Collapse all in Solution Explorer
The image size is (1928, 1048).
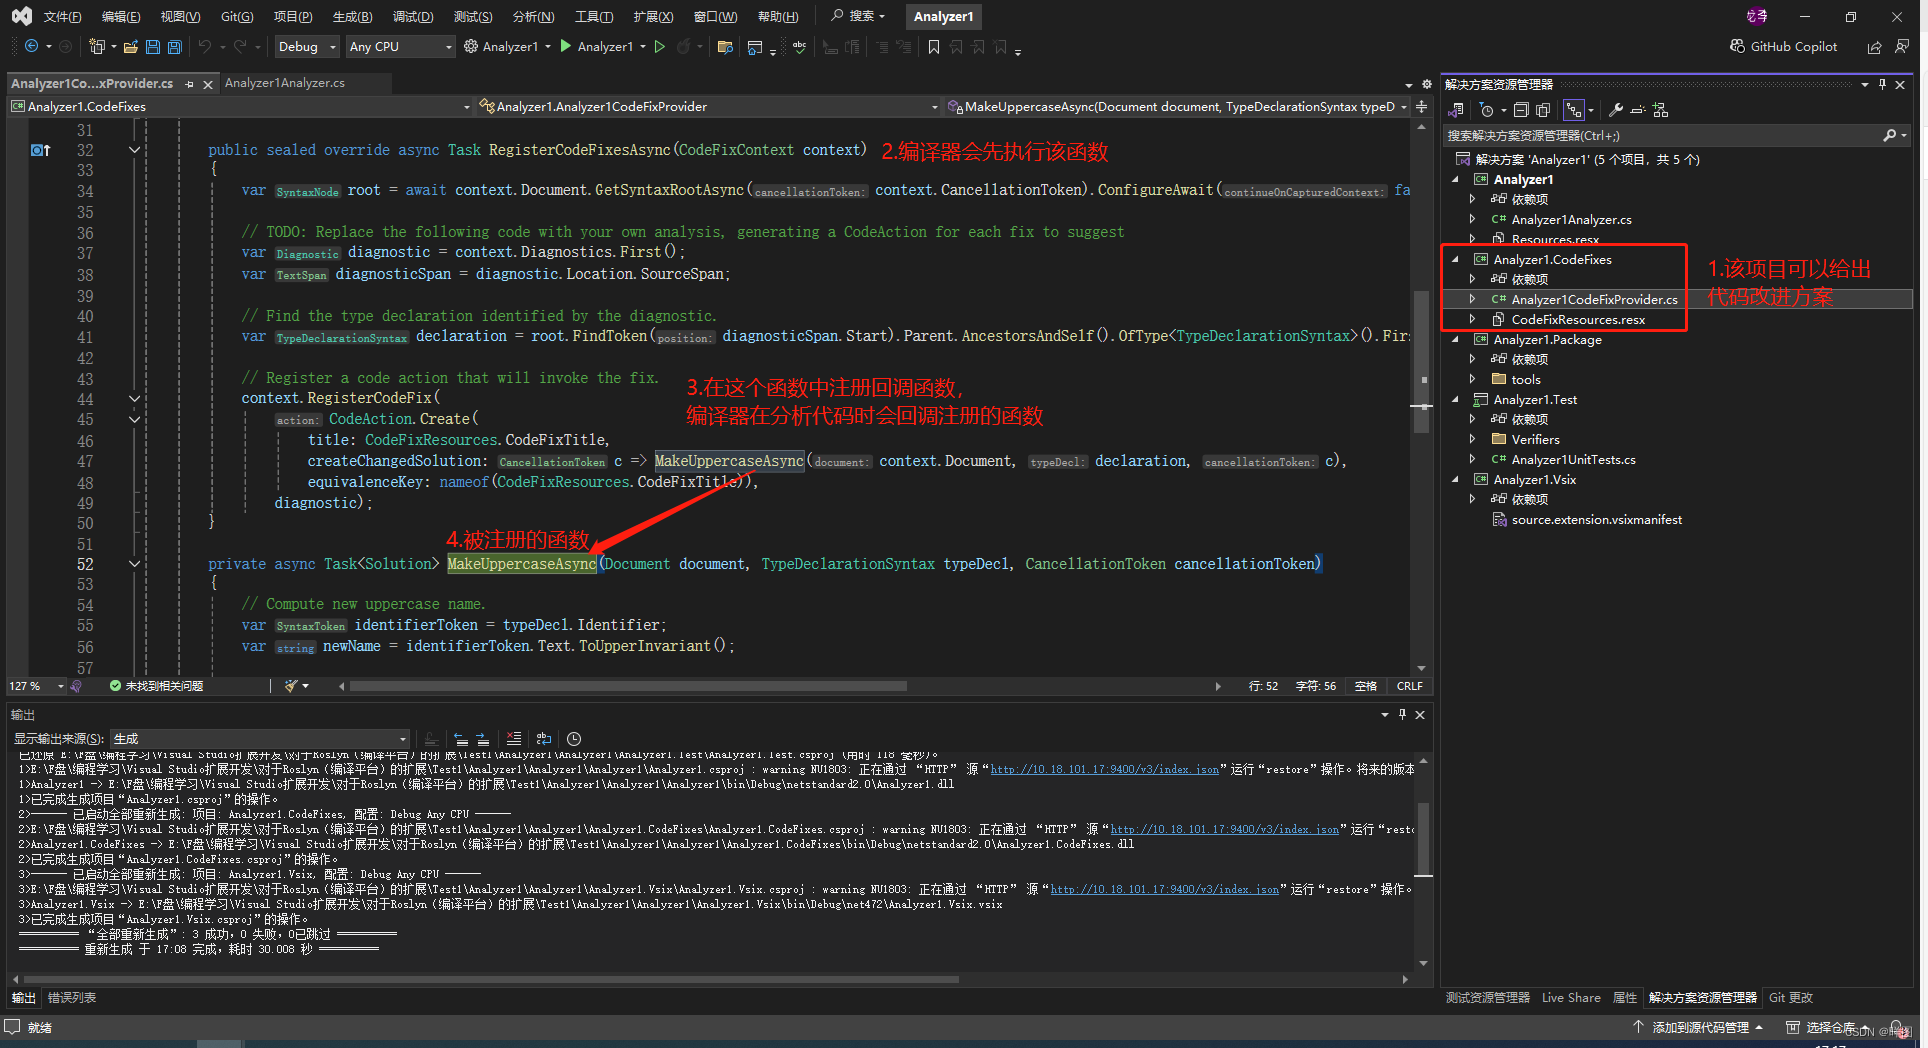pos(1521,110)
